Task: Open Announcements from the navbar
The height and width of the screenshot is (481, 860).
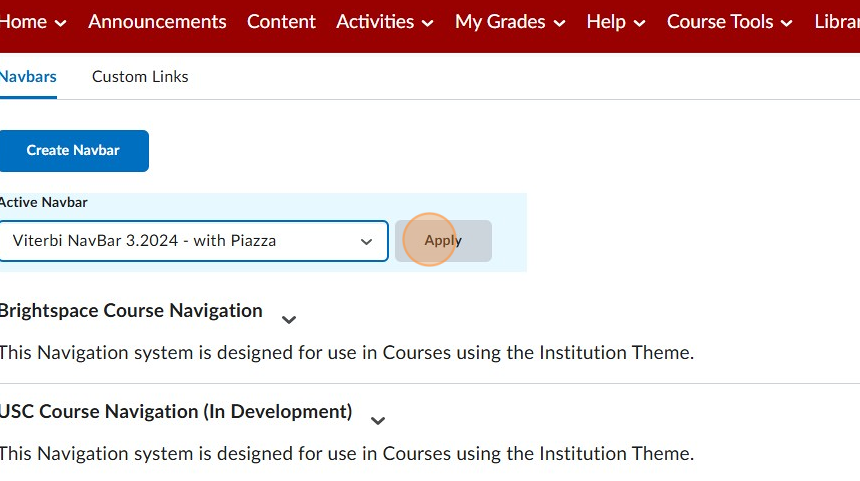Action: [157, 21]
